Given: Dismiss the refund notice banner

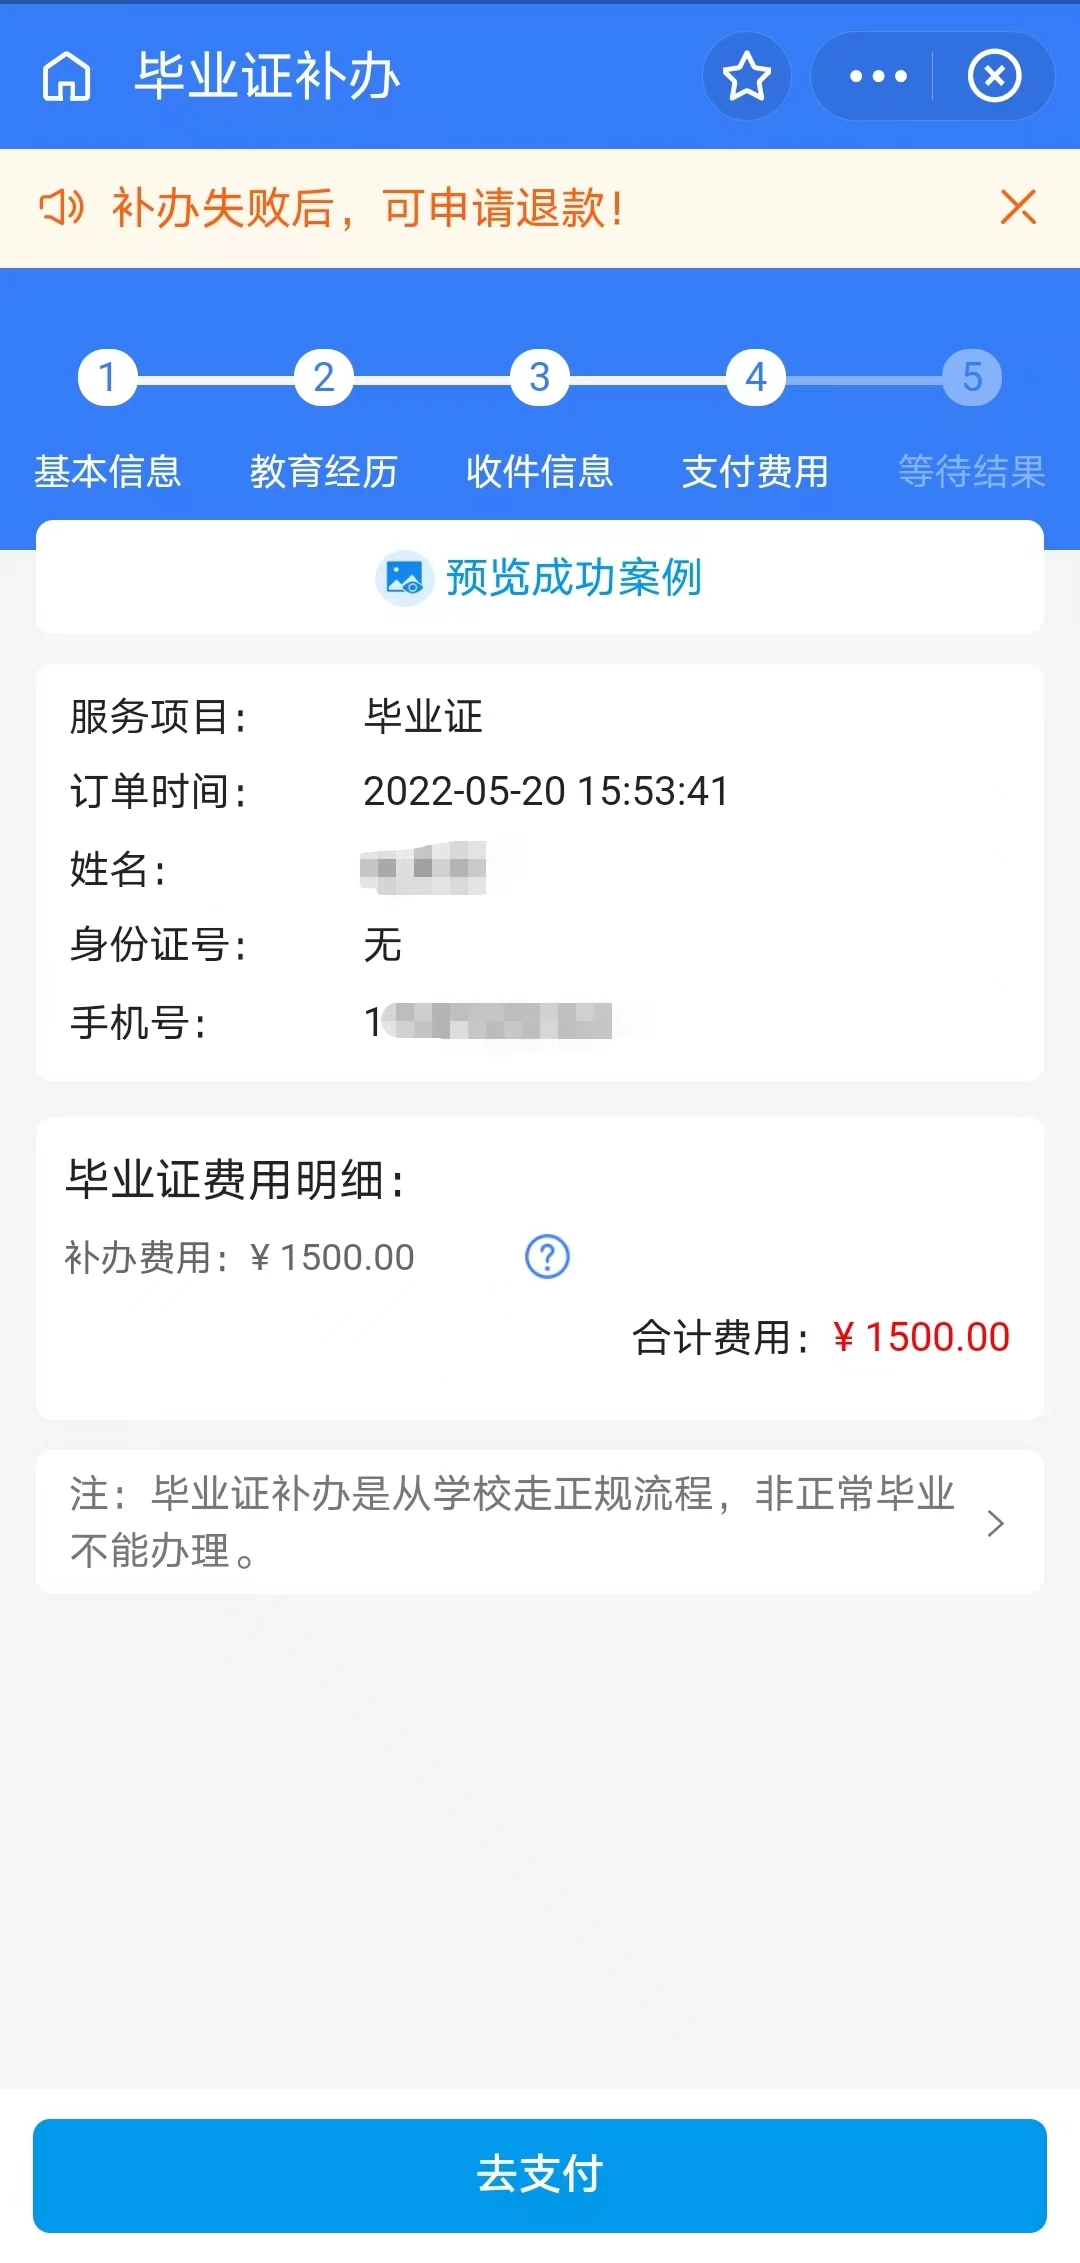Looking at the screenshot, I should pyautogui.click(x=1018, y=208).
